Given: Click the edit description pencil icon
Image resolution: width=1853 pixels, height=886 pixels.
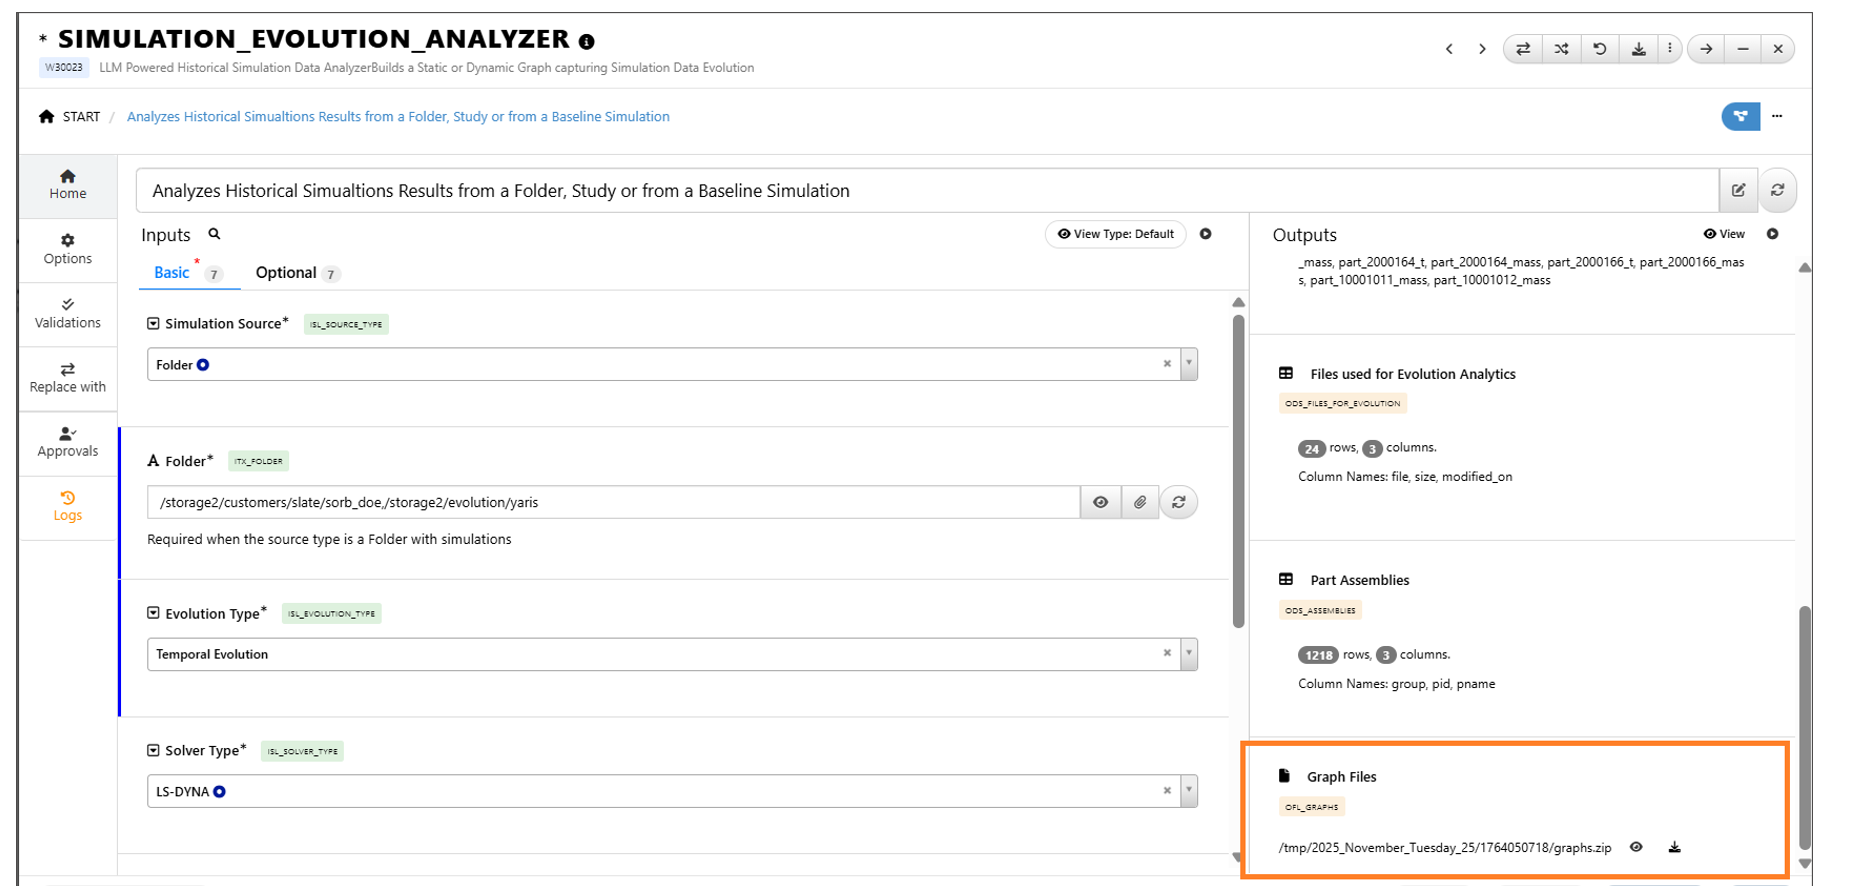Looking at the screenshot, I should (1738, 190).
